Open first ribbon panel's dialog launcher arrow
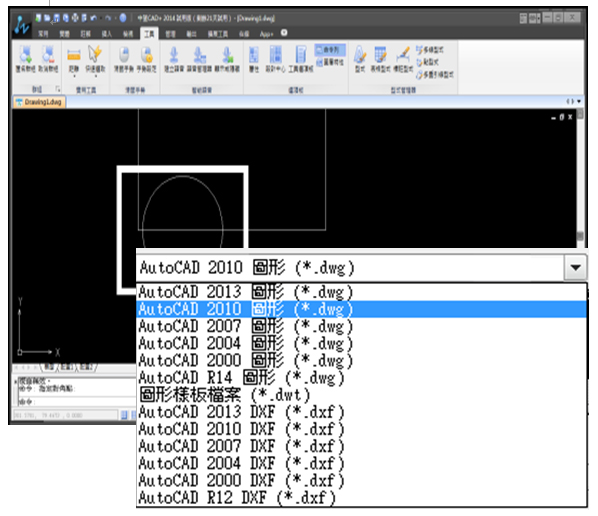Viewport: 598px width, 516px height. click(58, 89)
